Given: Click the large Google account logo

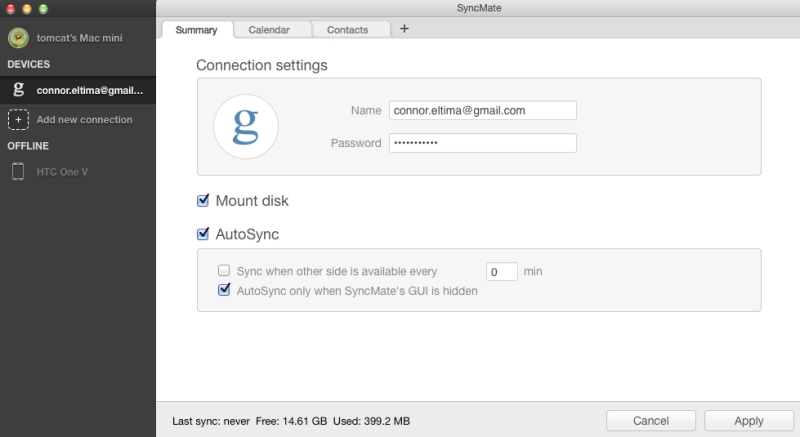Looking at the screenshot, I should 245,126.
